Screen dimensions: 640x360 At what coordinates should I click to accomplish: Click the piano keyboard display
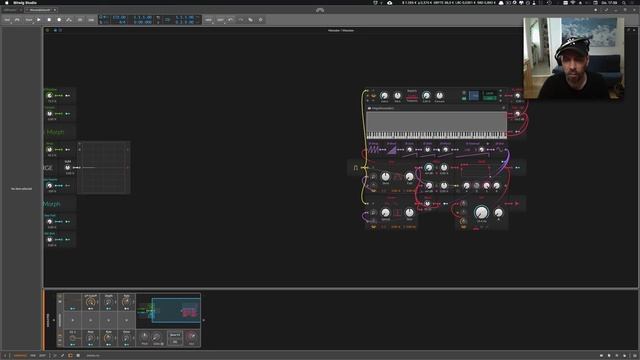pos(436,135)
